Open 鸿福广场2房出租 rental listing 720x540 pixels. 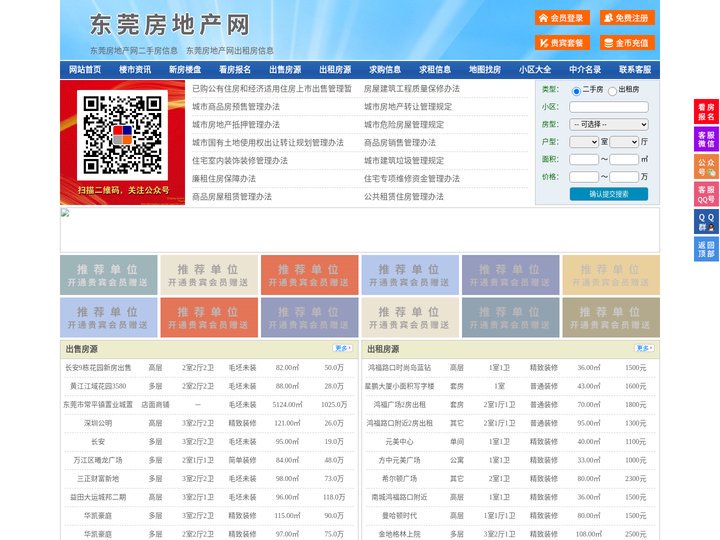coord(399,405)
